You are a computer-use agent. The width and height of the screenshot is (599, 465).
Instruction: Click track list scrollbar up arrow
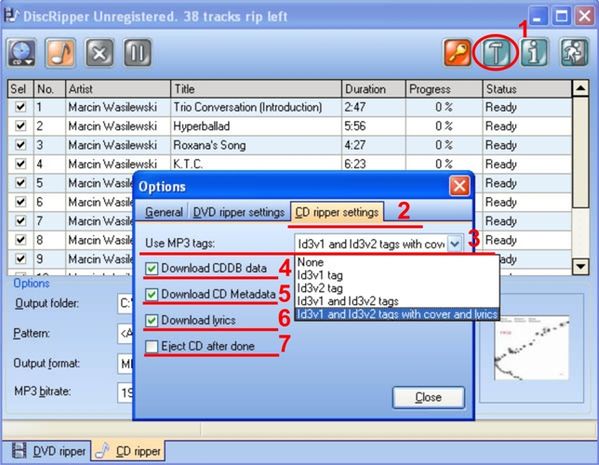[x=580, y=89]
